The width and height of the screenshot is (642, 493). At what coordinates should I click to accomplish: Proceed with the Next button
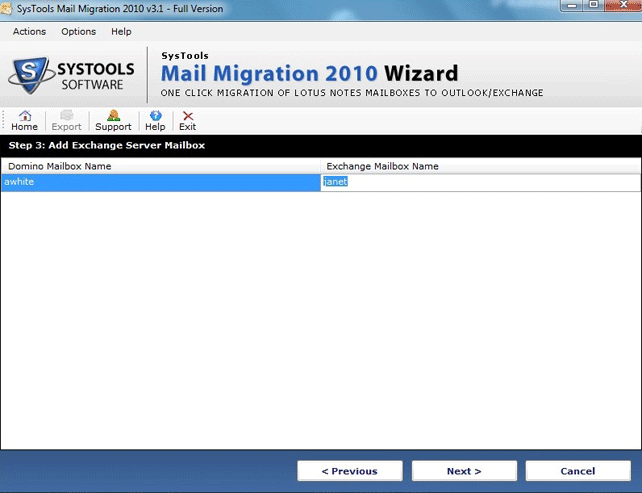click(x=464, y=471)
